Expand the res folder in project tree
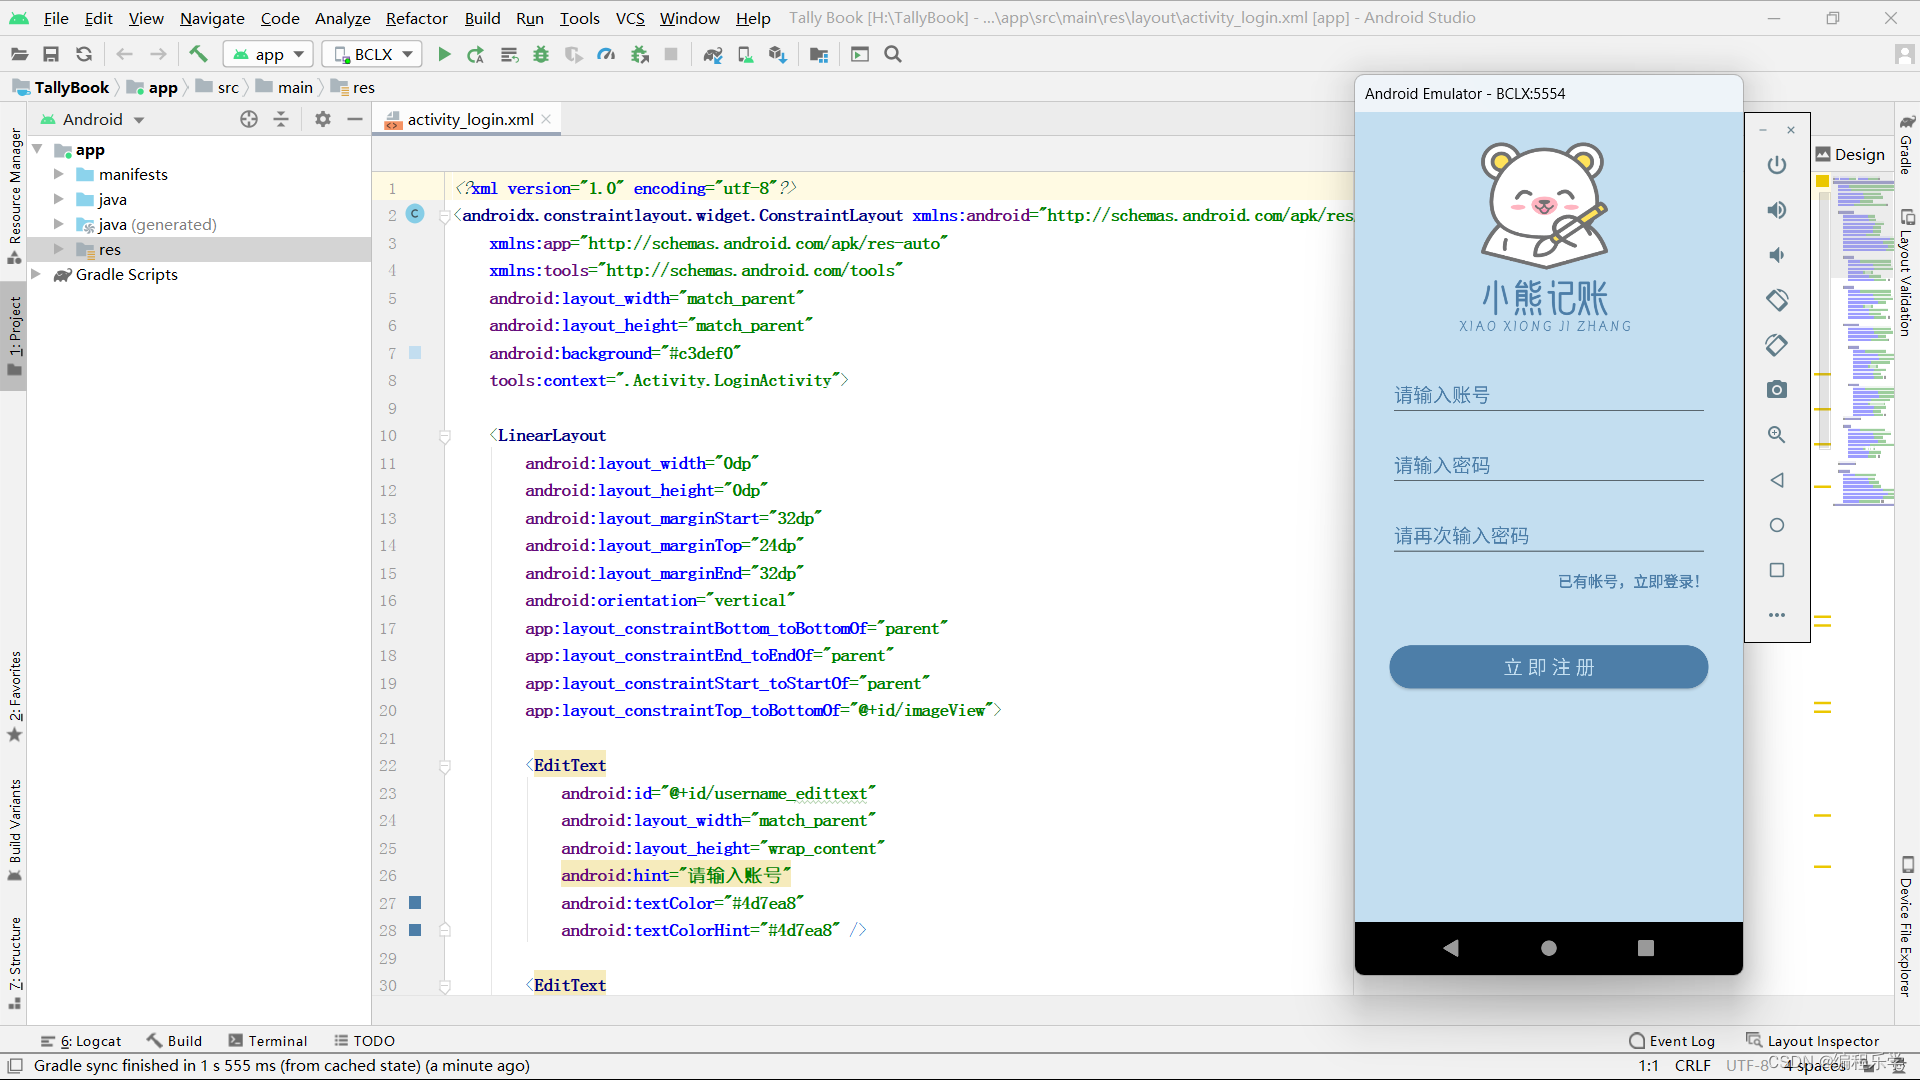Screen dimensions: 1920x1080 pyautogui.click(x=59, y=249)
